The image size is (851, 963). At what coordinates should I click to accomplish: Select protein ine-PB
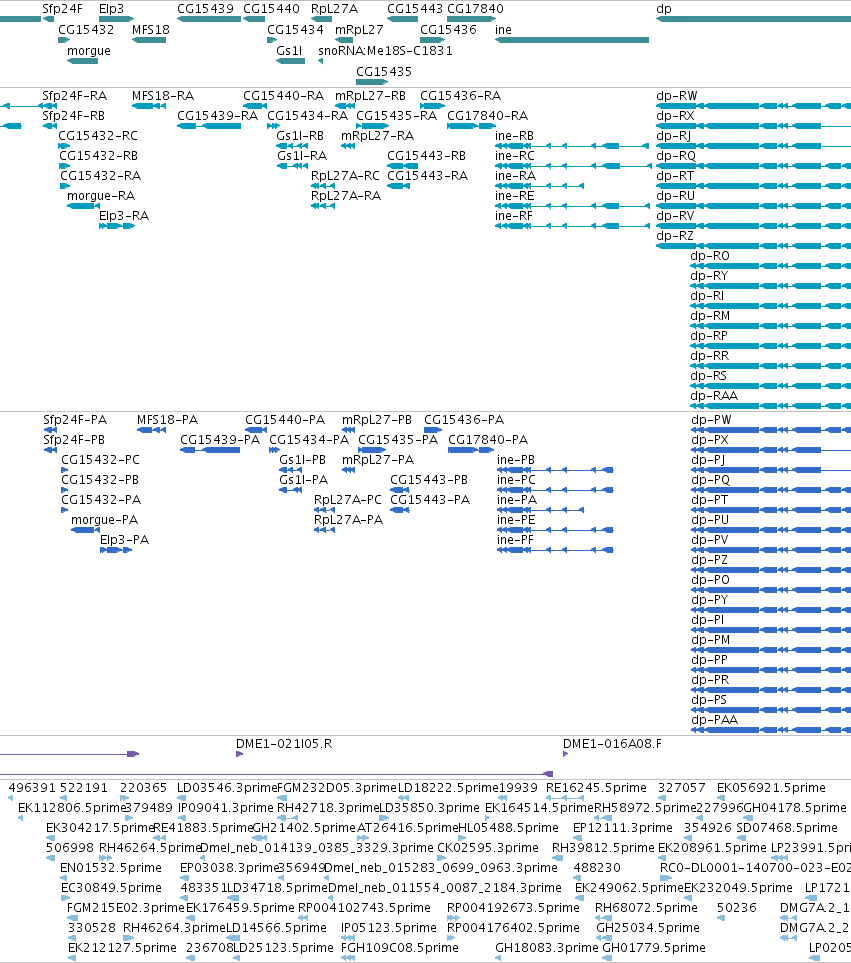[x=515, y=460]
